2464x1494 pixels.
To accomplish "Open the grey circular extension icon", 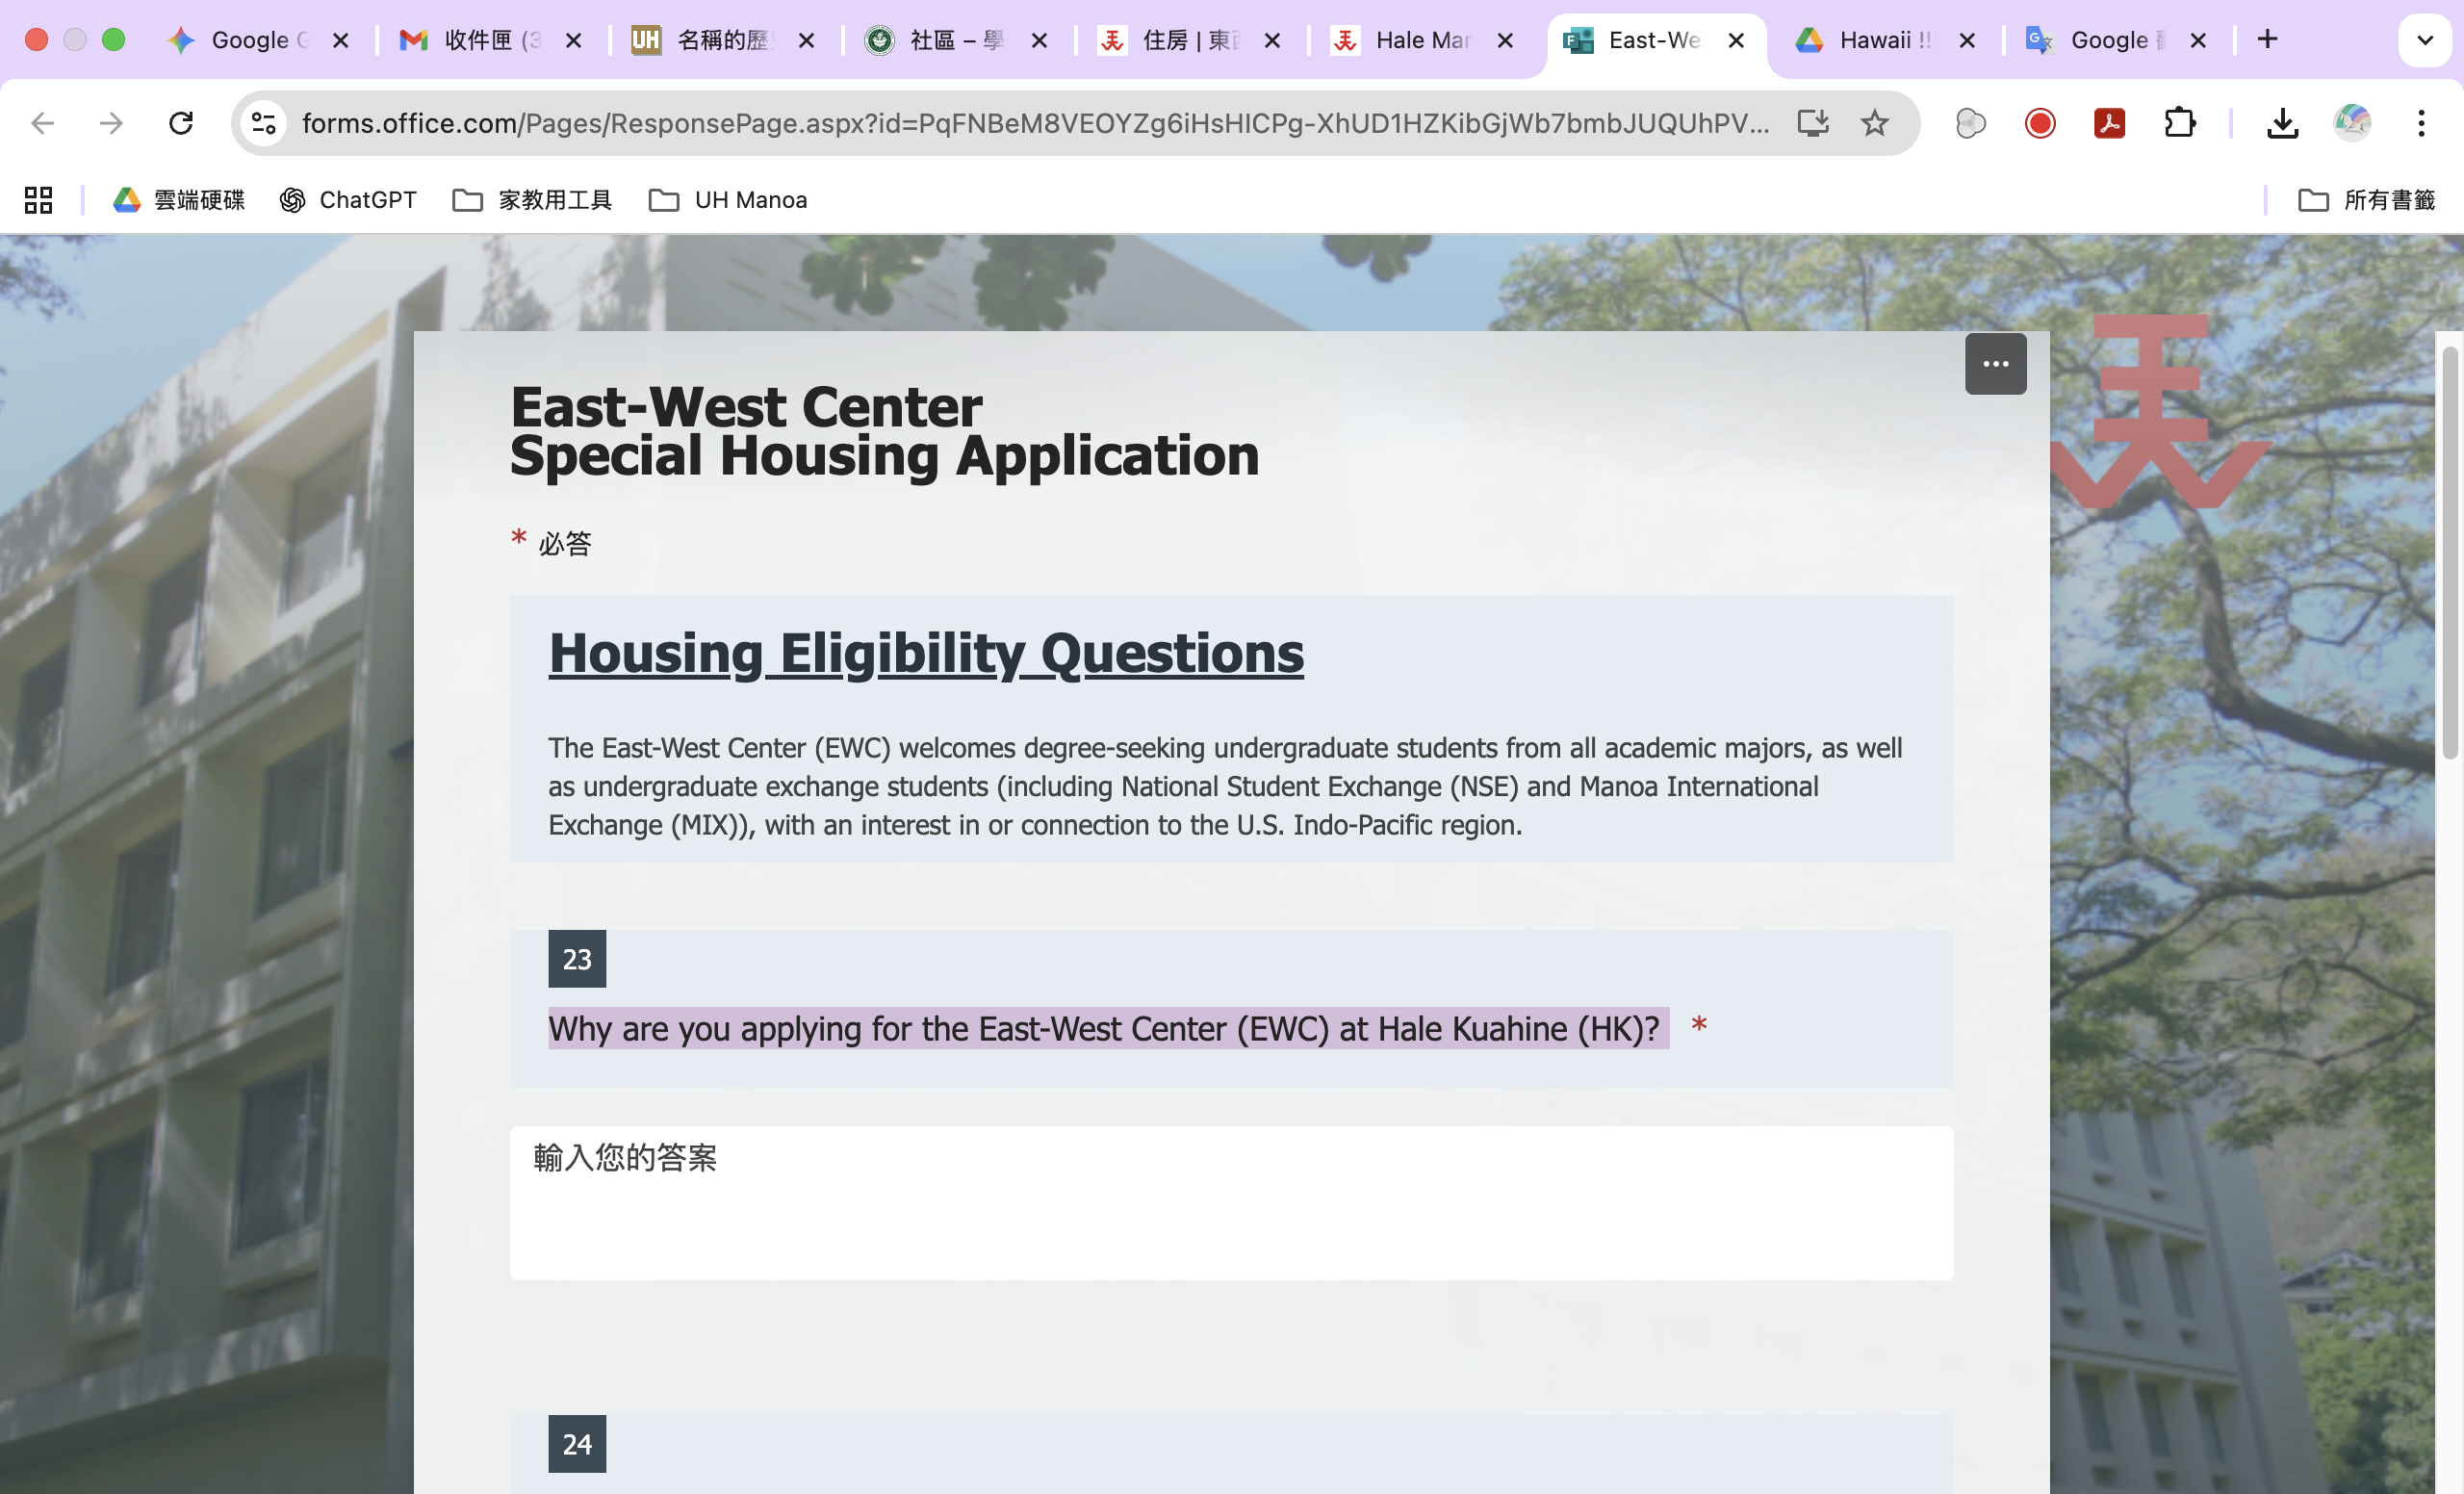I will [x=1971, y=124].
